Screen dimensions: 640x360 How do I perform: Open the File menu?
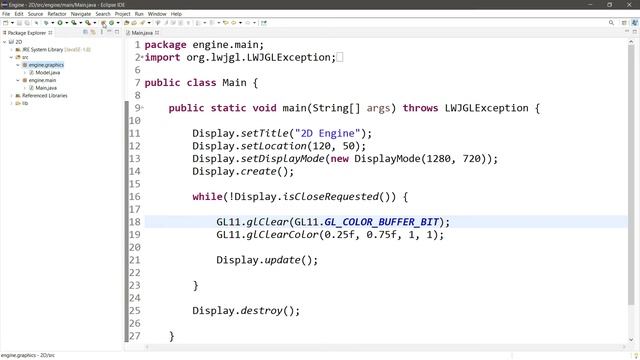tap(6, 14)
